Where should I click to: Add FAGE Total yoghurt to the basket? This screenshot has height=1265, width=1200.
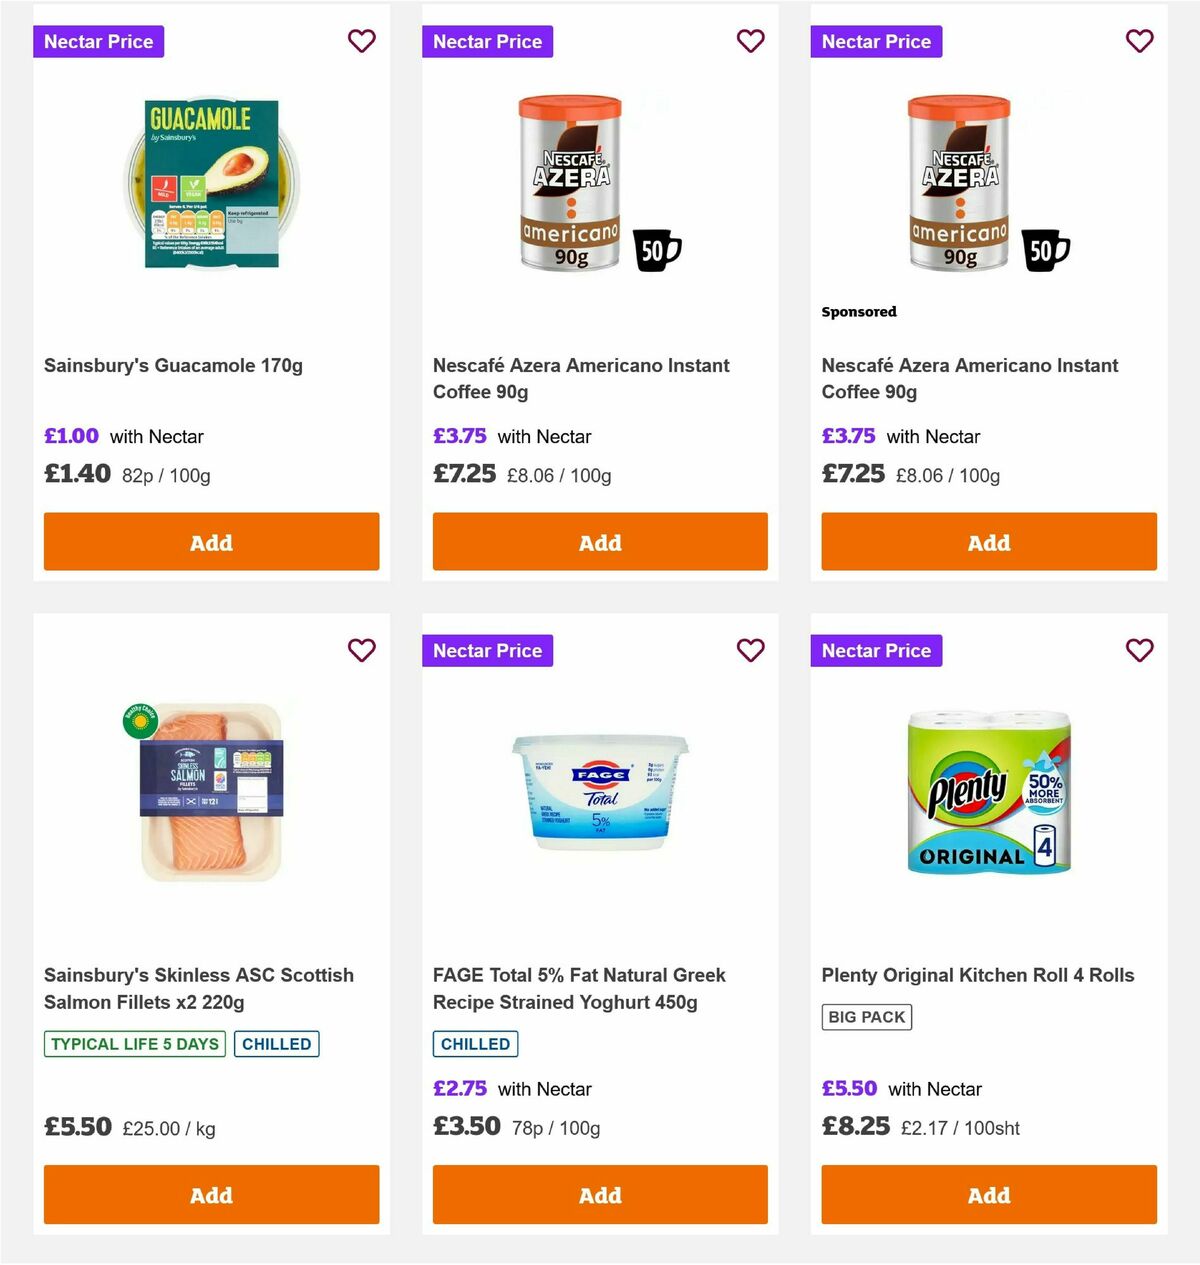[x=600, y=1194]
